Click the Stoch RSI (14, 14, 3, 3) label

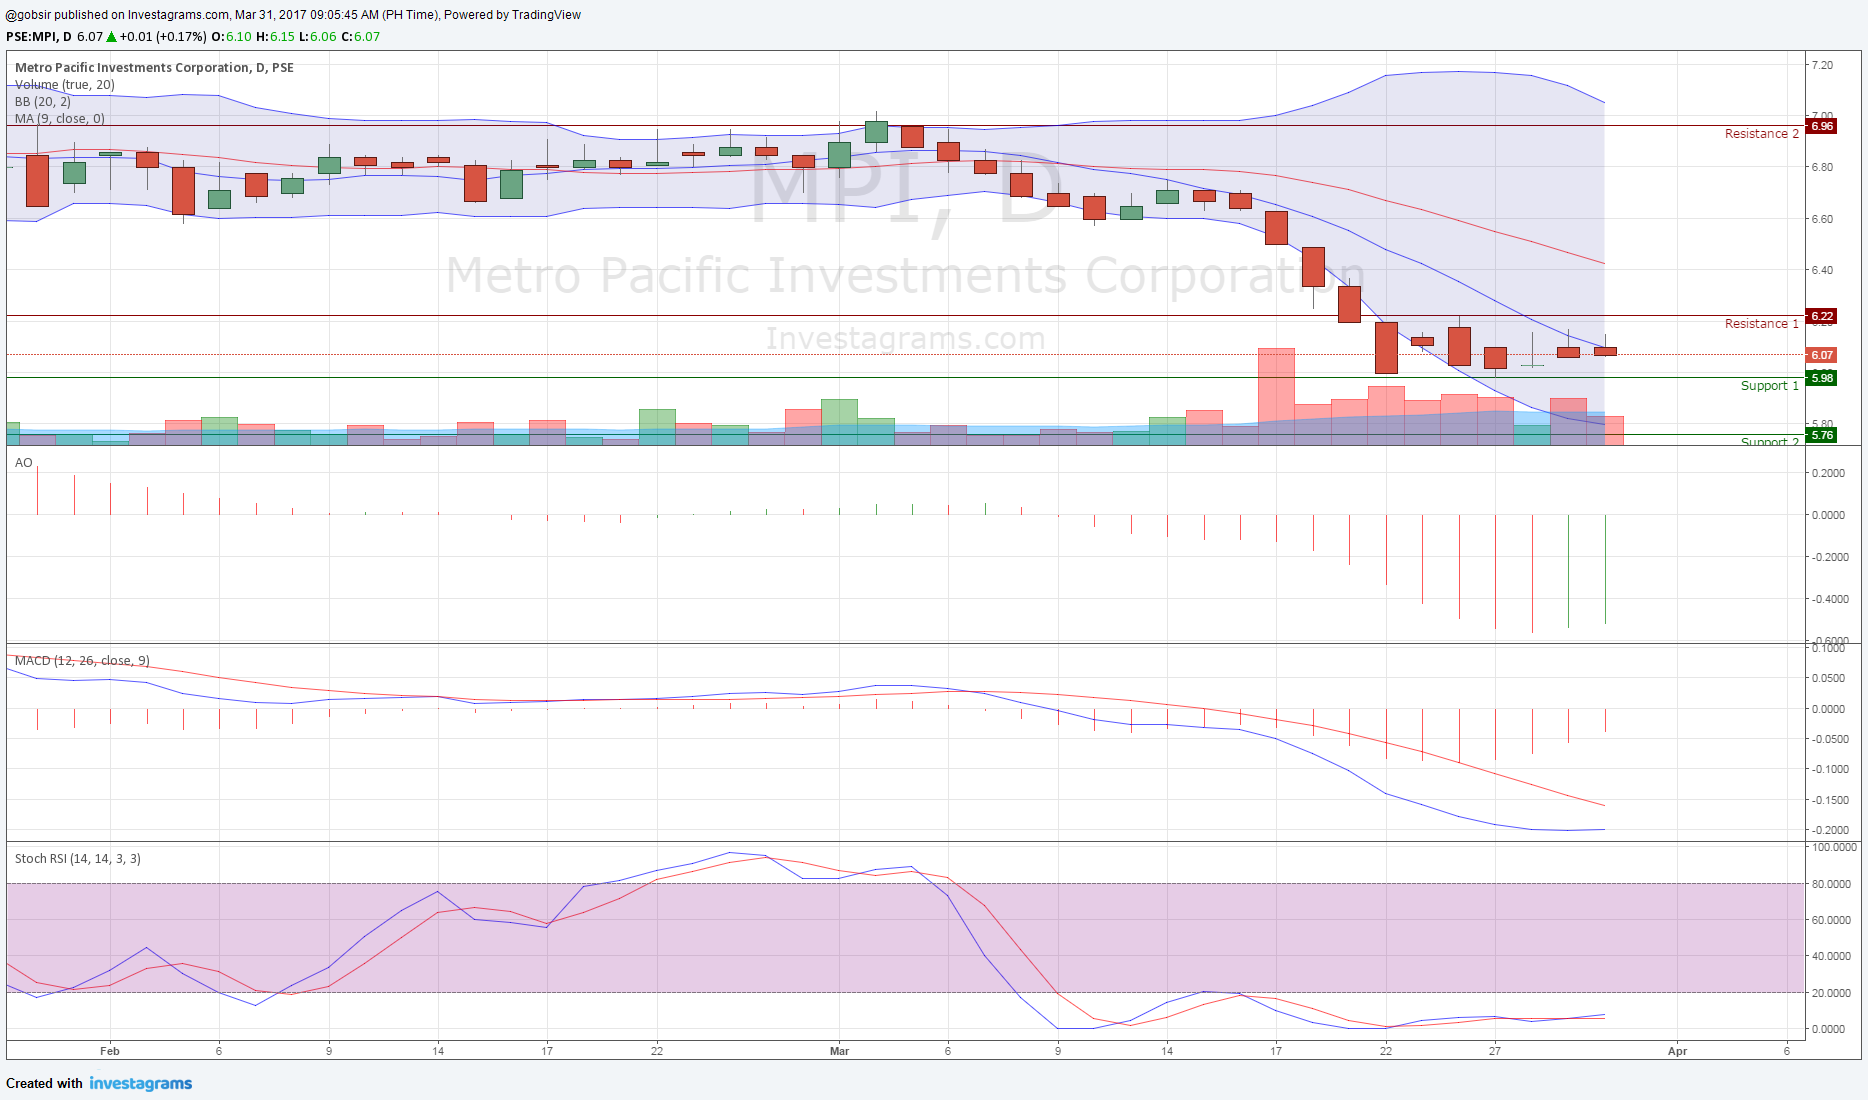pyautogui.click(x=78, y=859)
